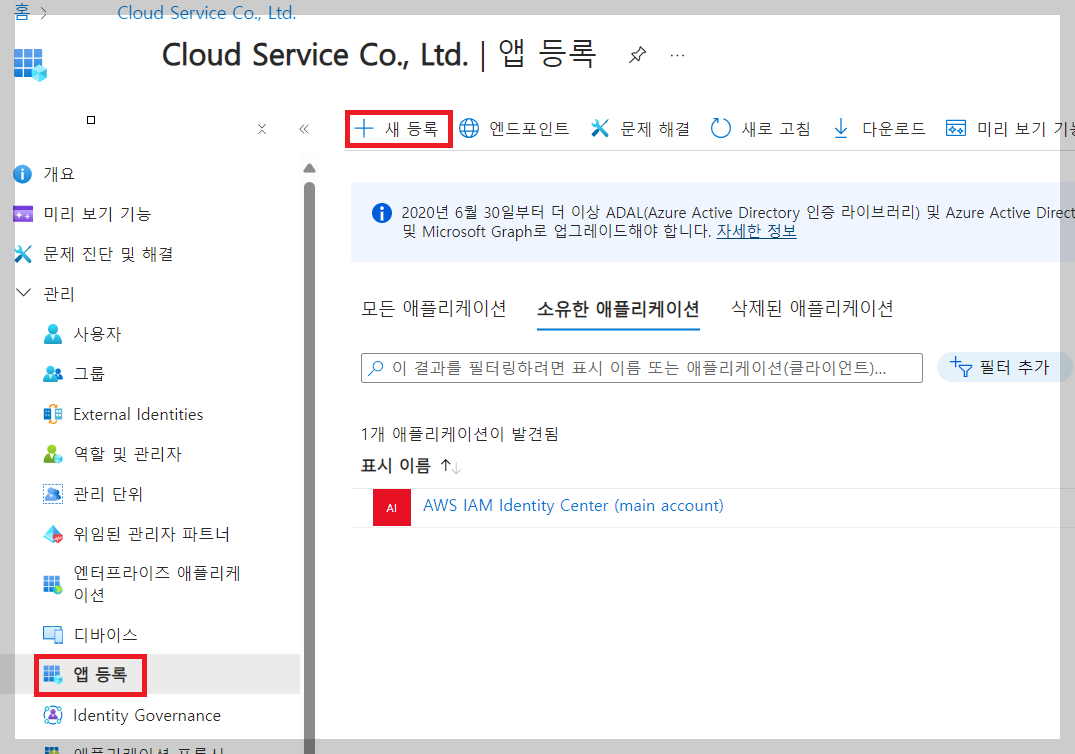Open 엔터프라이즈 애플리케이션 in the sidebar

pyautogui.click(x=157, y=583)
